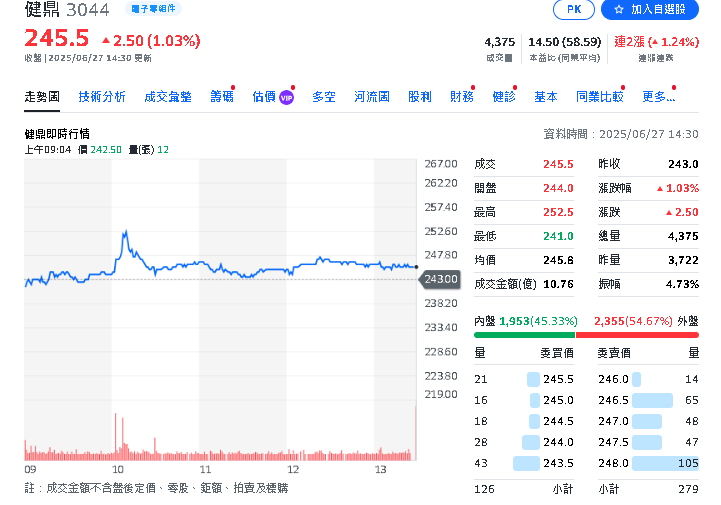This screenshot has height=505, width=721.
Task: Click bid price 243.5 row
Action: (524, 463)
